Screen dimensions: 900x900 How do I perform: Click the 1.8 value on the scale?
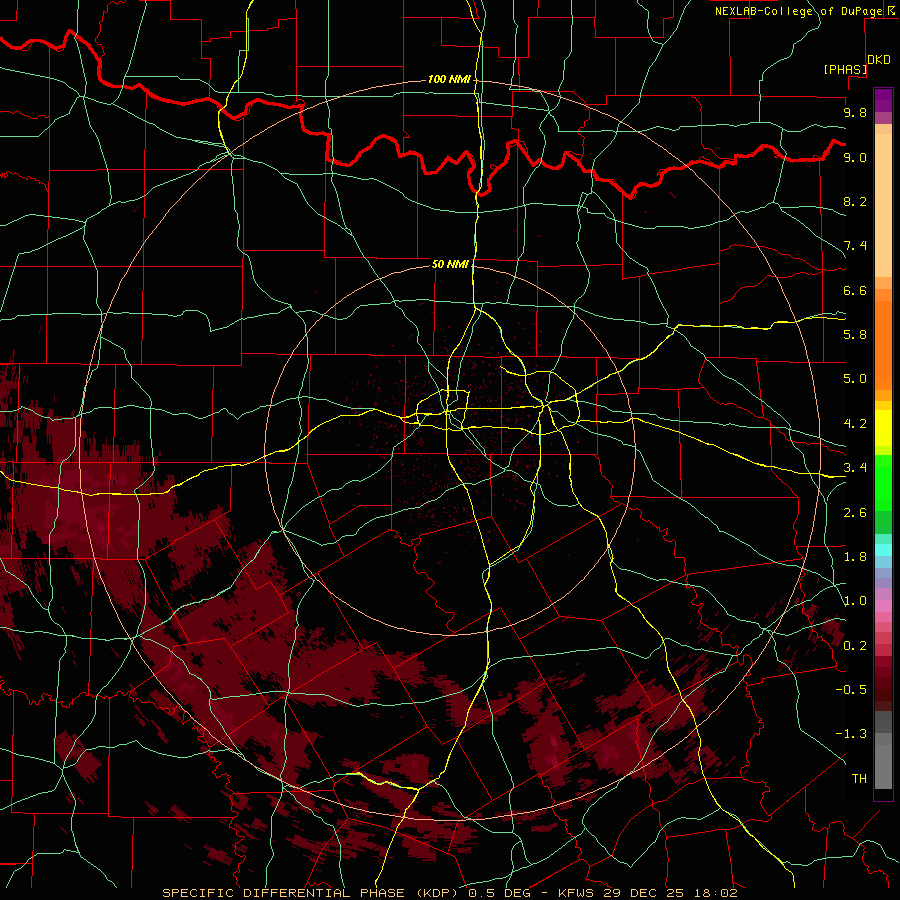point(855,557)
